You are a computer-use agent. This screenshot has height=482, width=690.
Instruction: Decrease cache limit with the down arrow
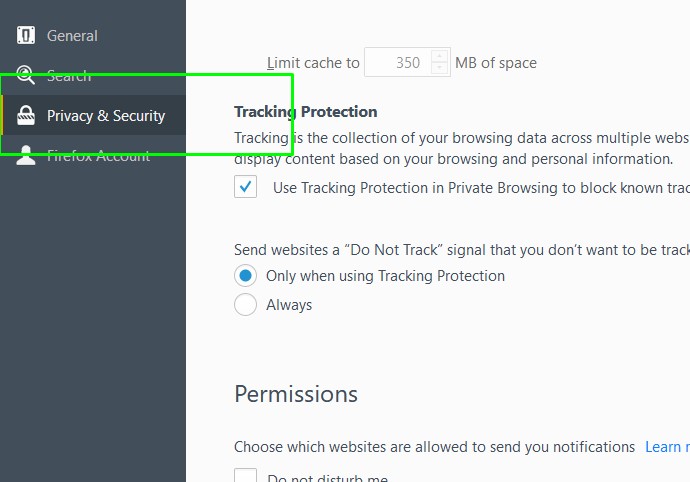[x=440, y=69]
